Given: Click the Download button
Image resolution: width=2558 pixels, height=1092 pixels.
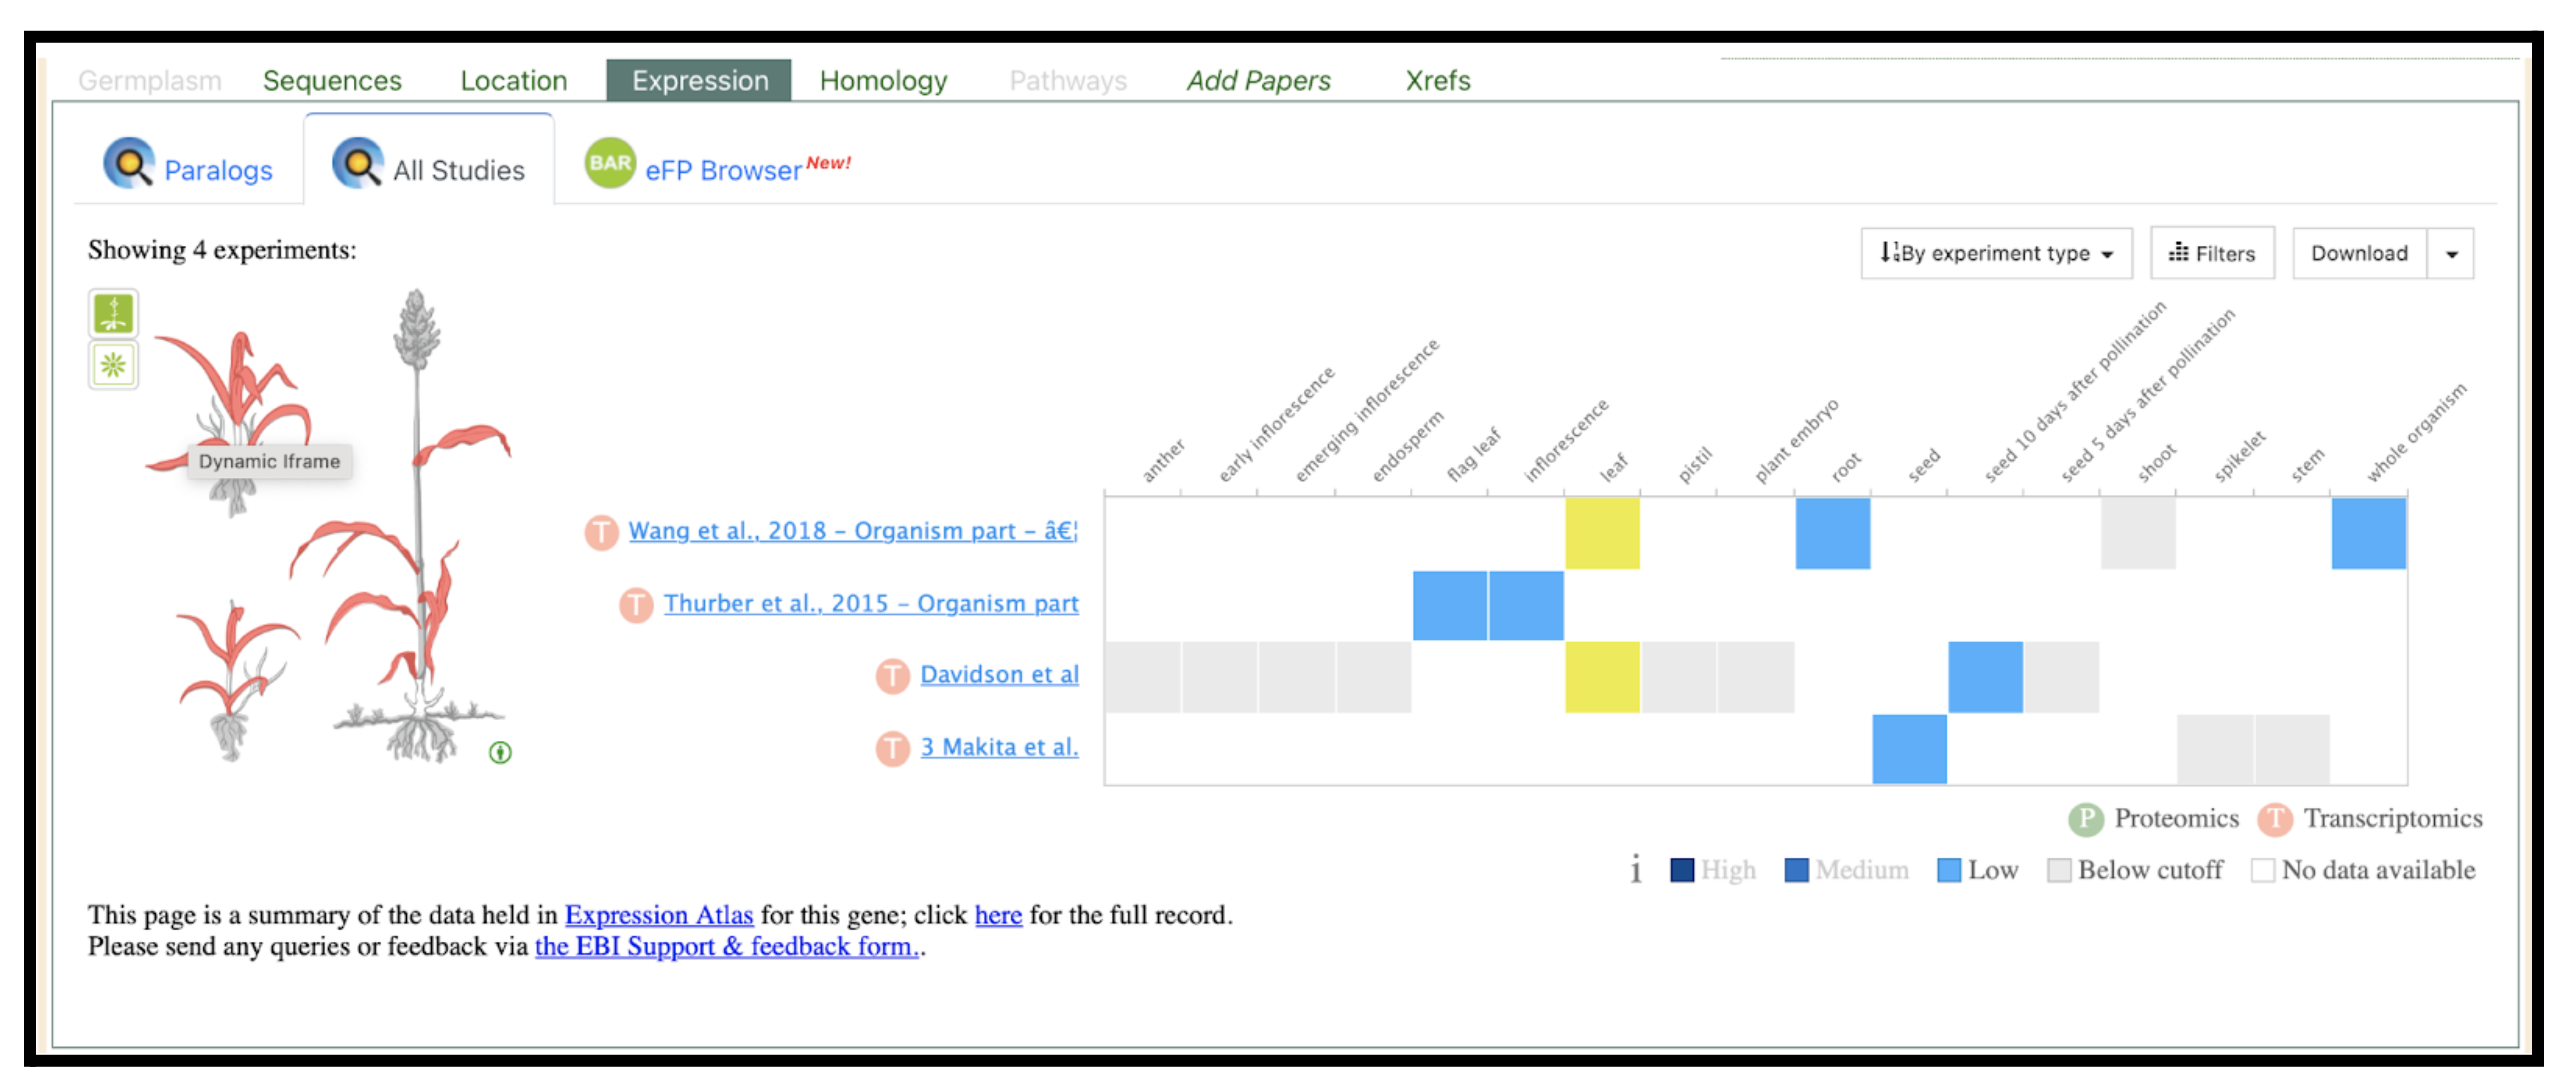Looking at the screenshot, I should [x=2358, y=254].
